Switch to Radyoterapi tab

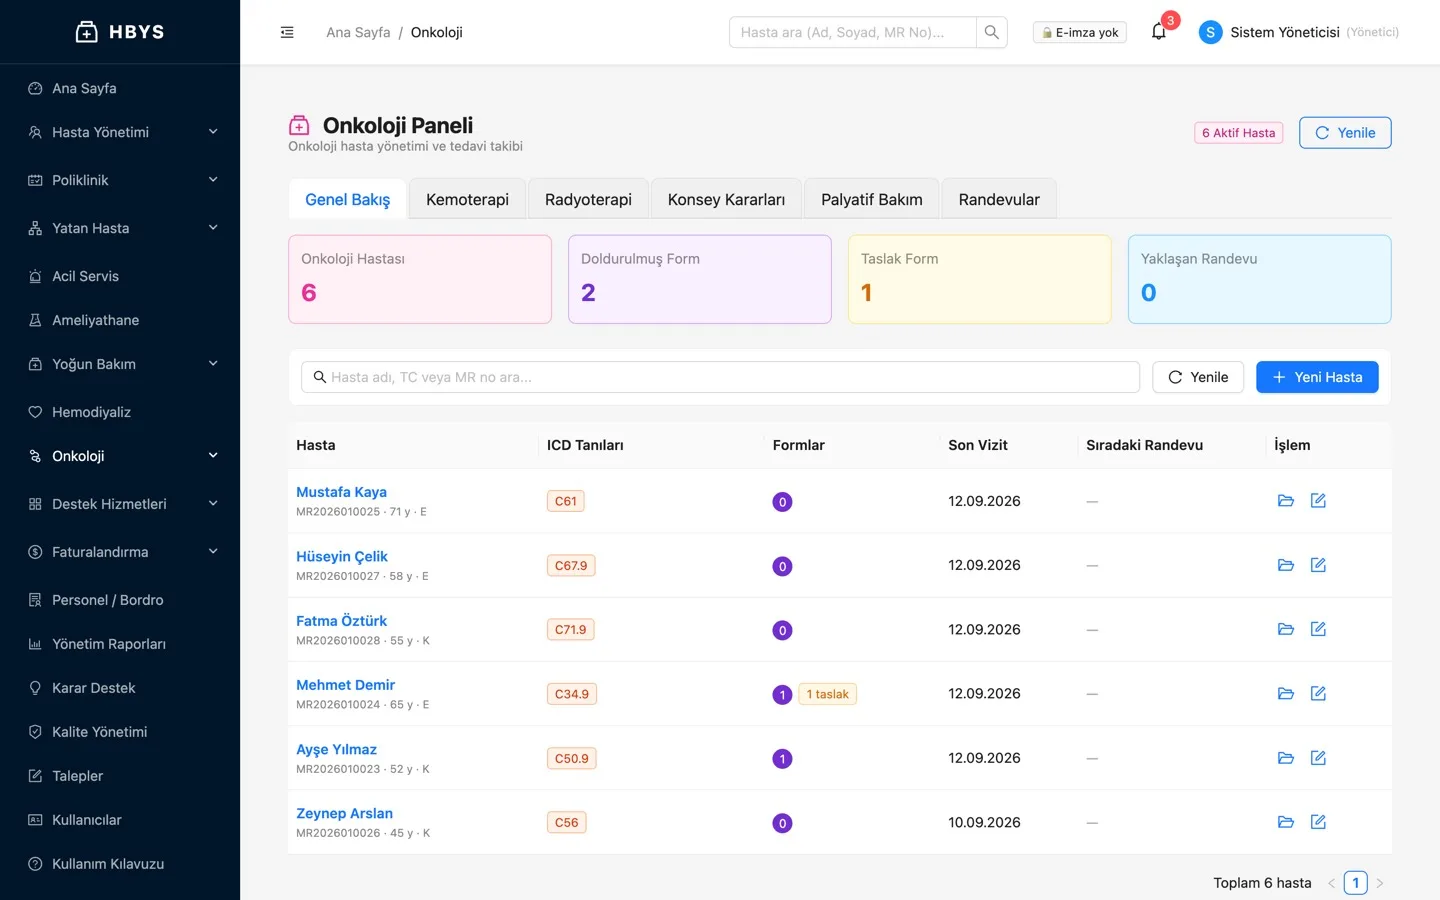click(588, 199)
